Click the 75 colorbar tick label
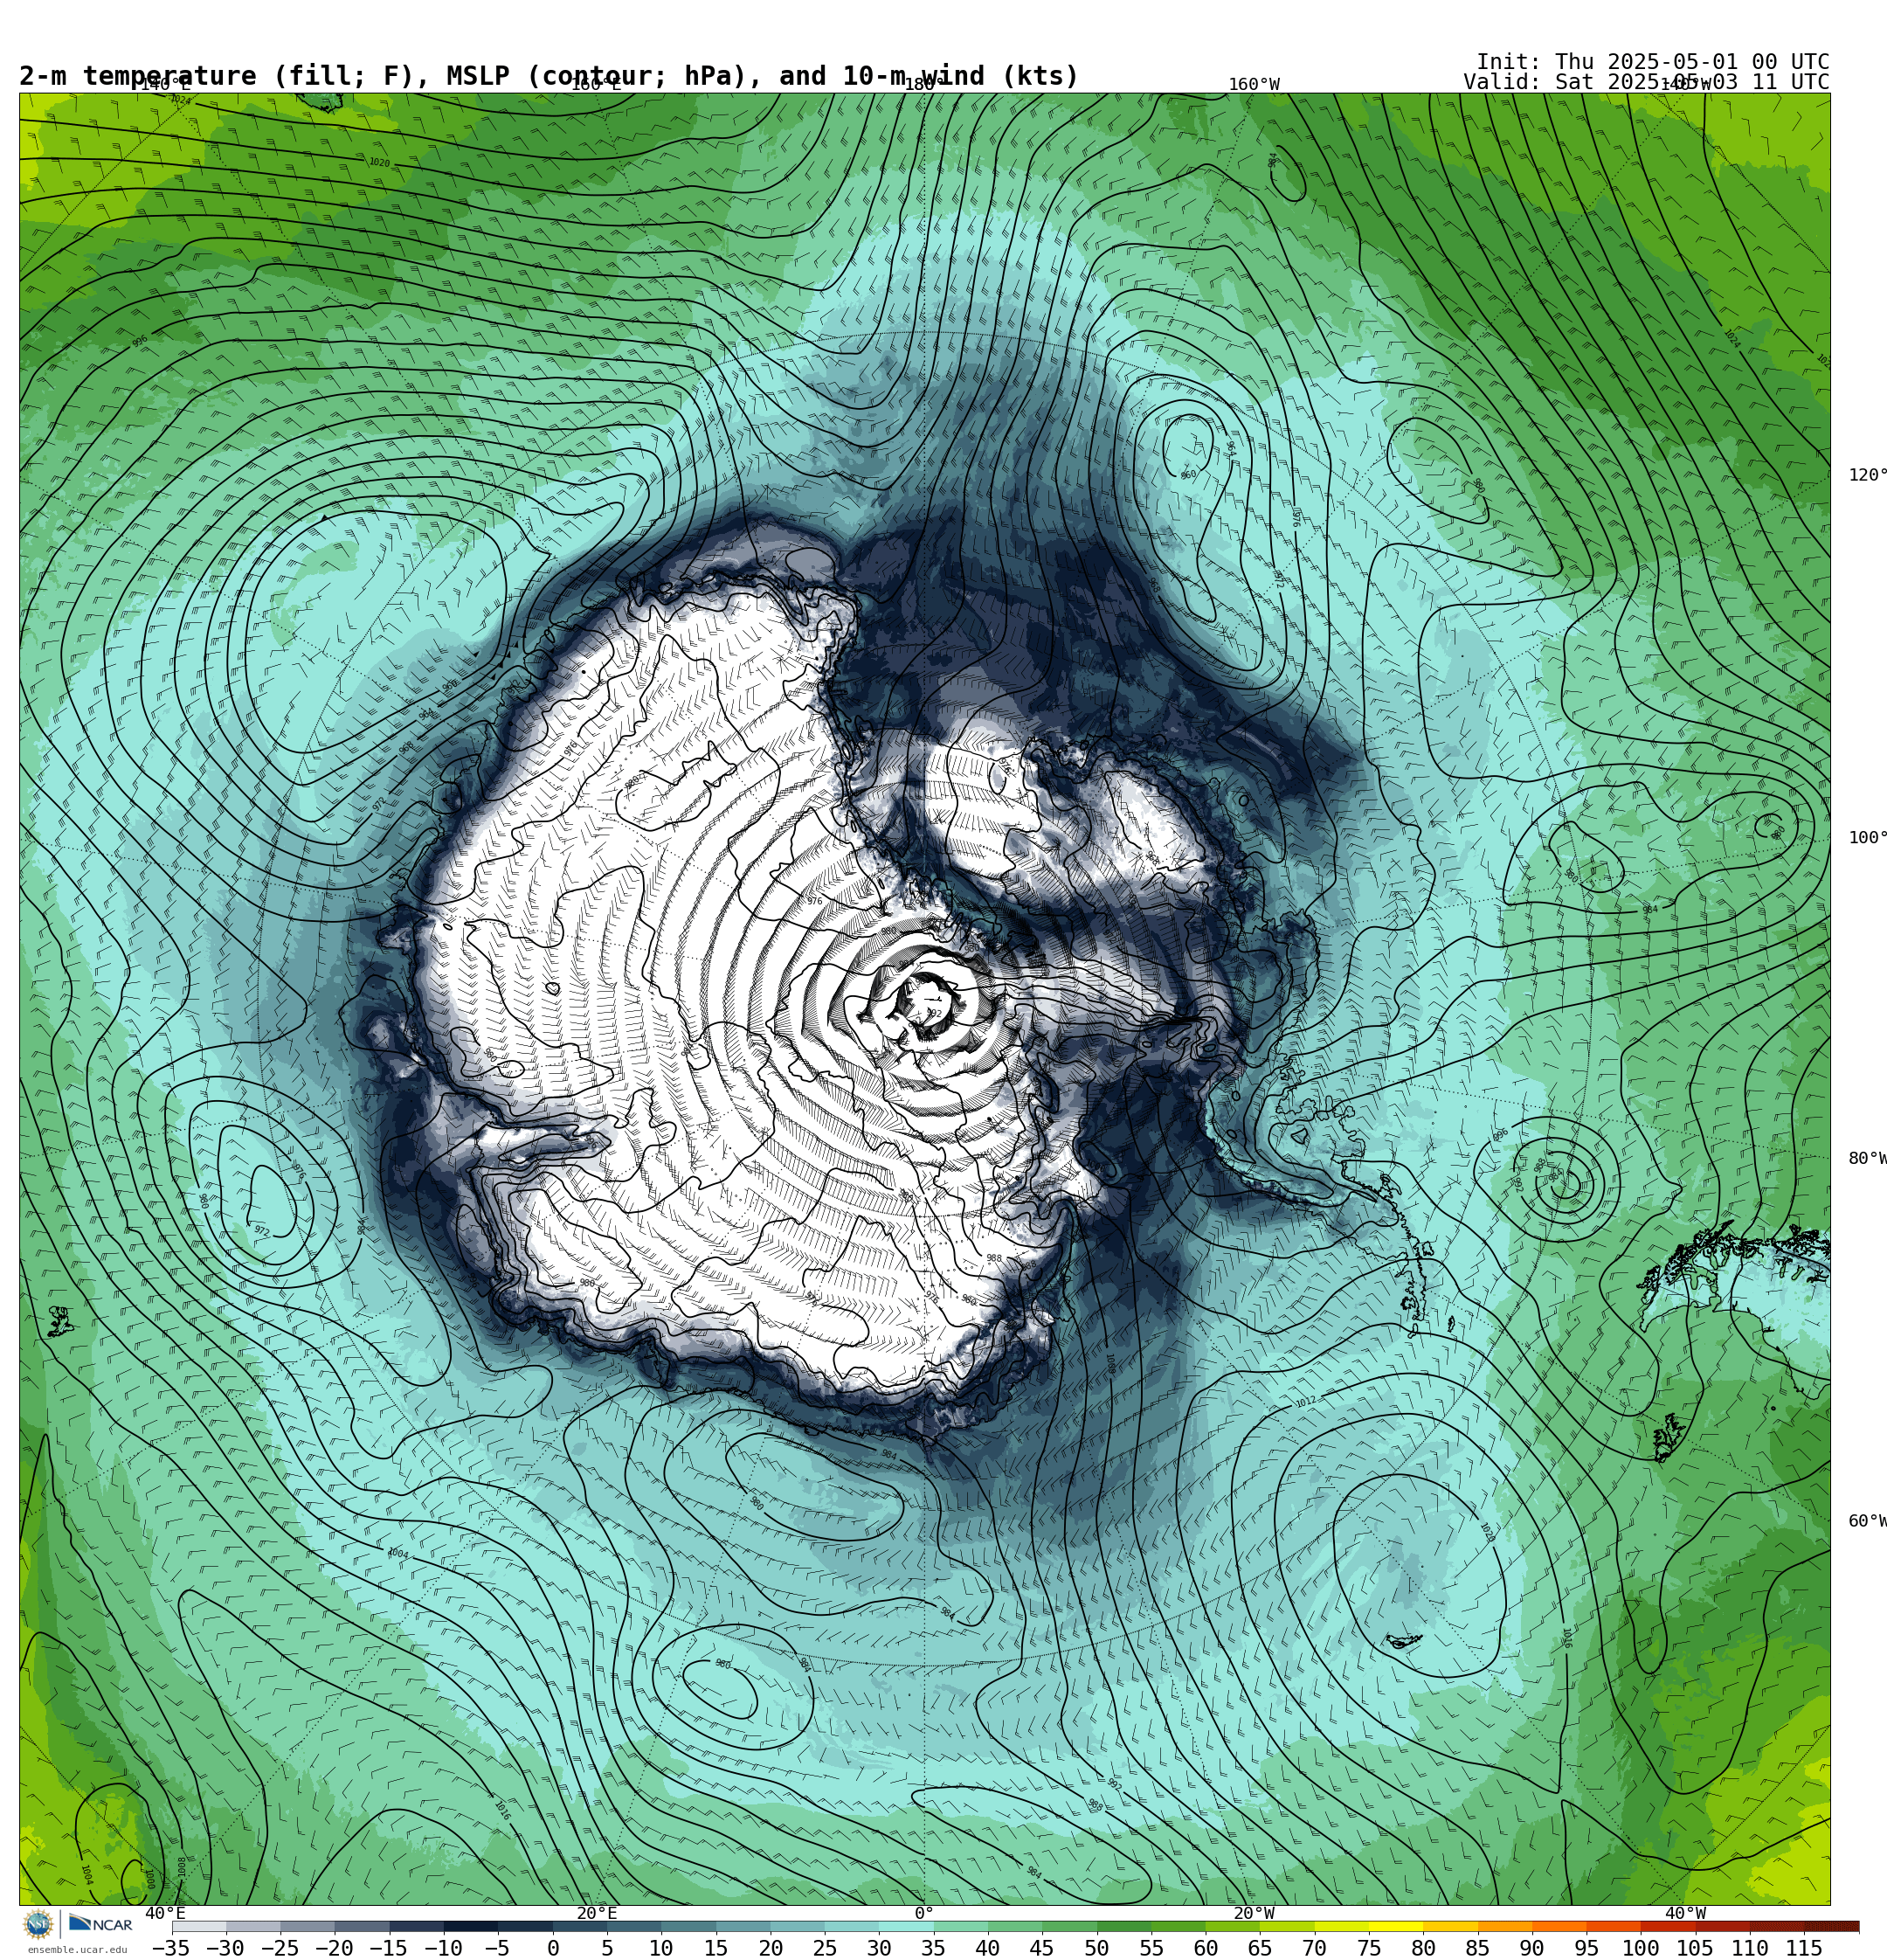The width and height of the screenshot is (1887, 1960). coord(1369,1948)
